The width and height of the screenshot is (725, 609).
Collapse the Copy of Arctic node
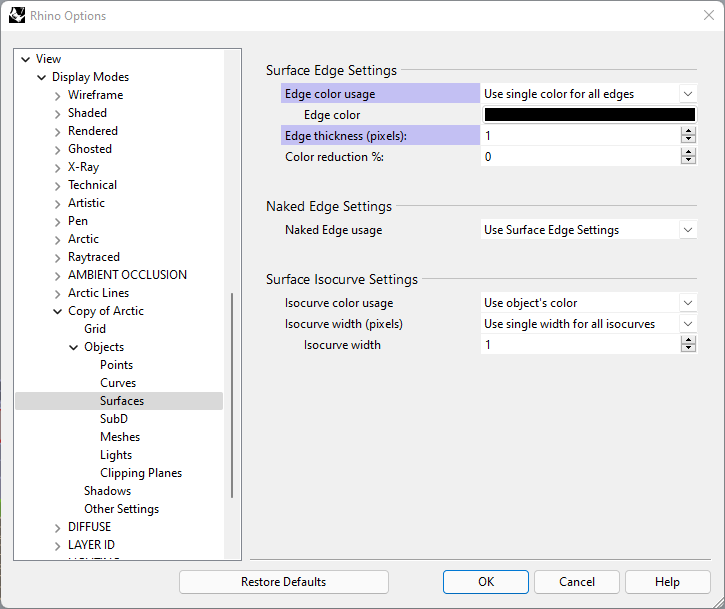pos(57,311)
